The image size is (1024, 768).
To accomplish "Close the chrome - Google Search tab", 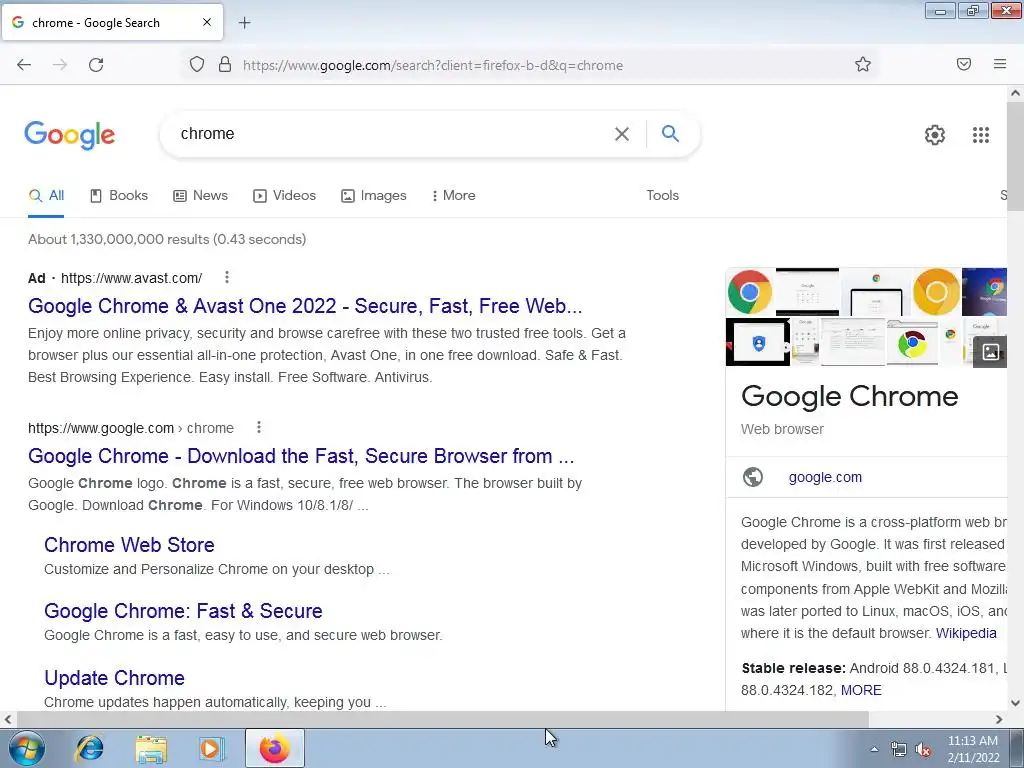I will pos(207,22).
